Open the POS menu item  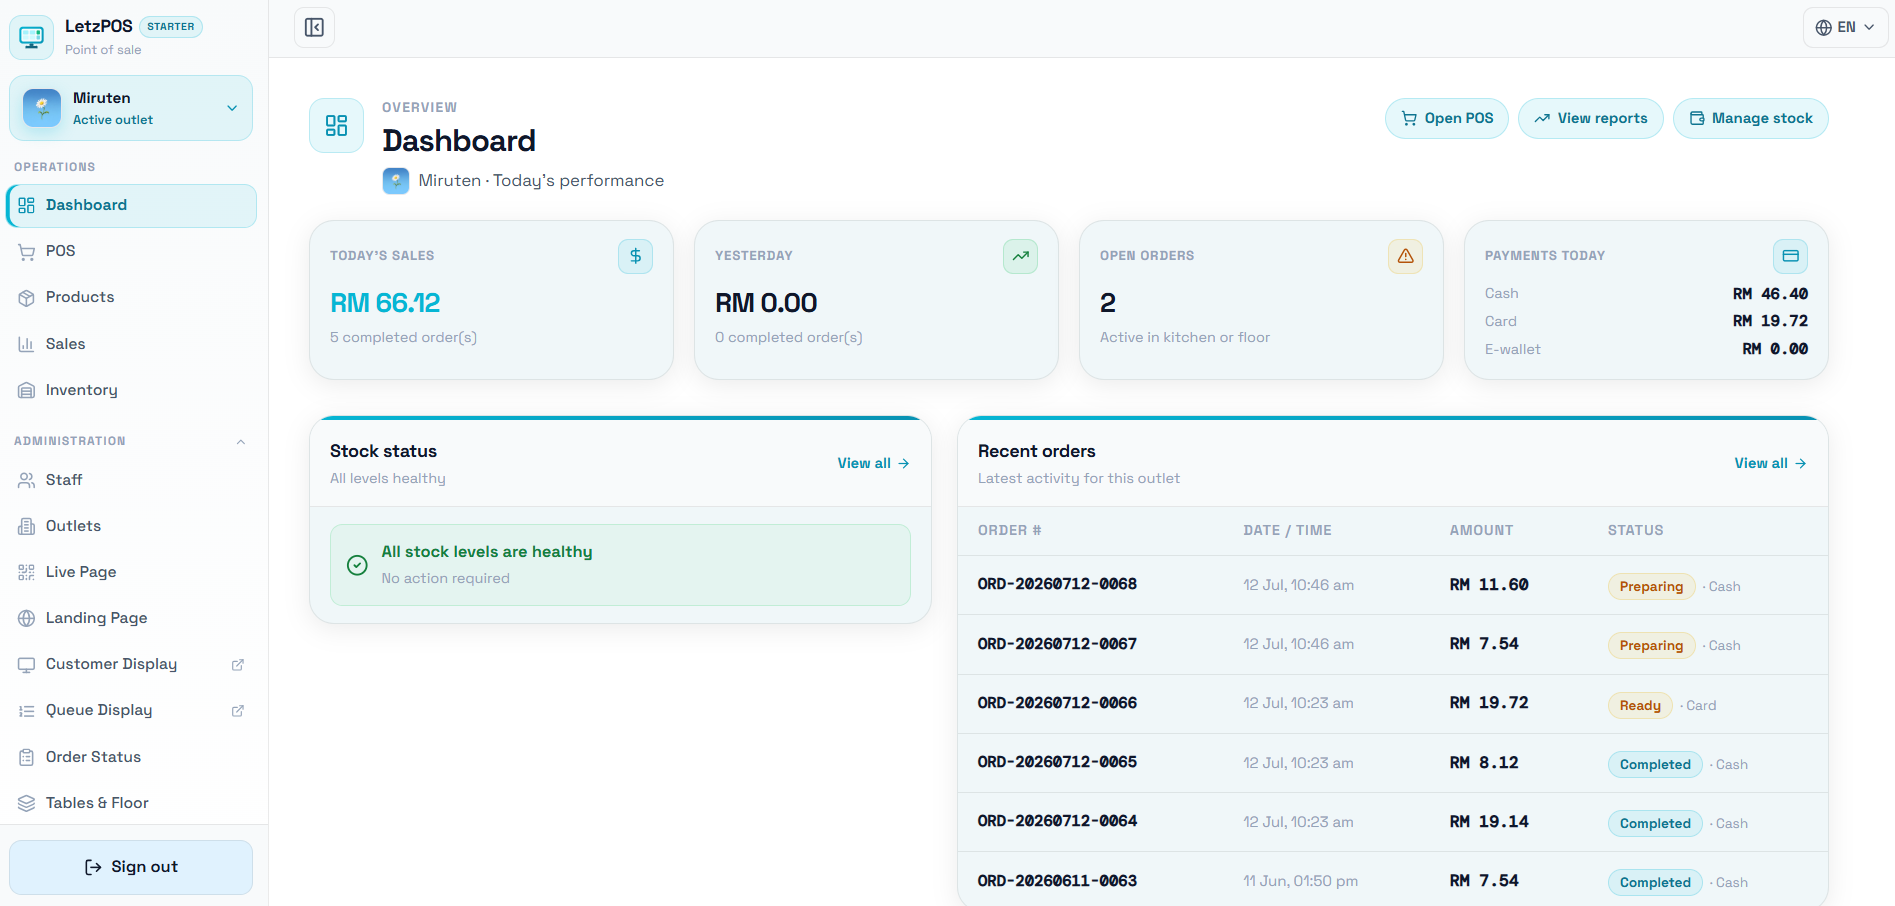click(131, 252)
